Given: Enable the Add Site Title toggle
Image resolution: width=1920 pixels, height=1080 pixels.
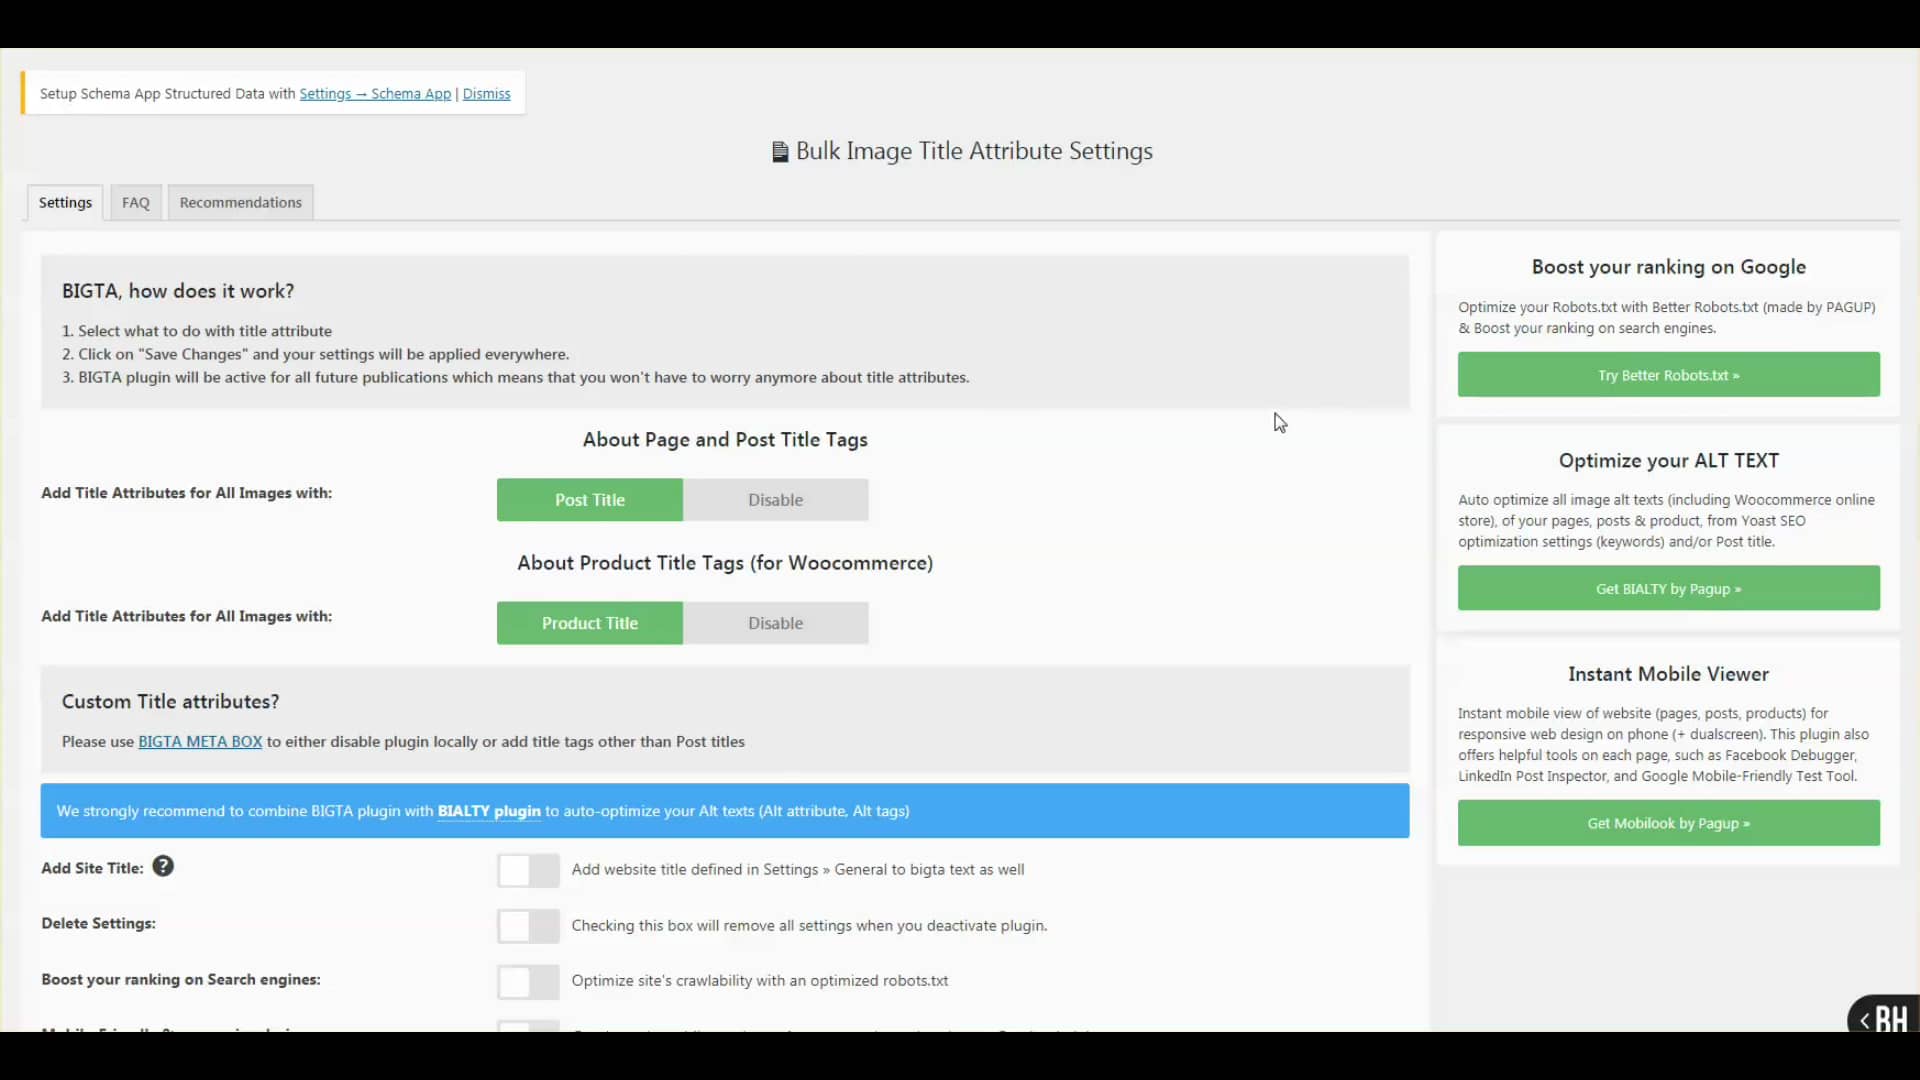Looking at the screenshot, I should [528, 870].
